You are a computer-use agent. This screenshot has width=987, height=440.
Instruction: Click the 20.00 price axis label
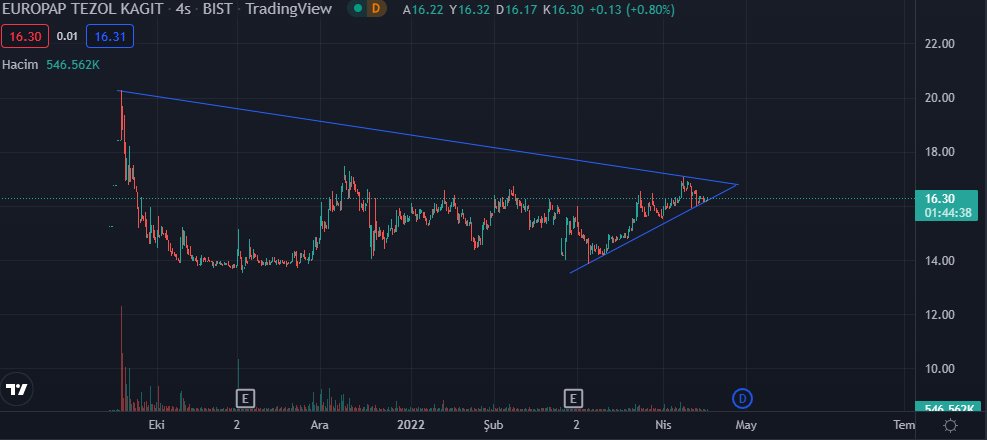pos(940,98)
